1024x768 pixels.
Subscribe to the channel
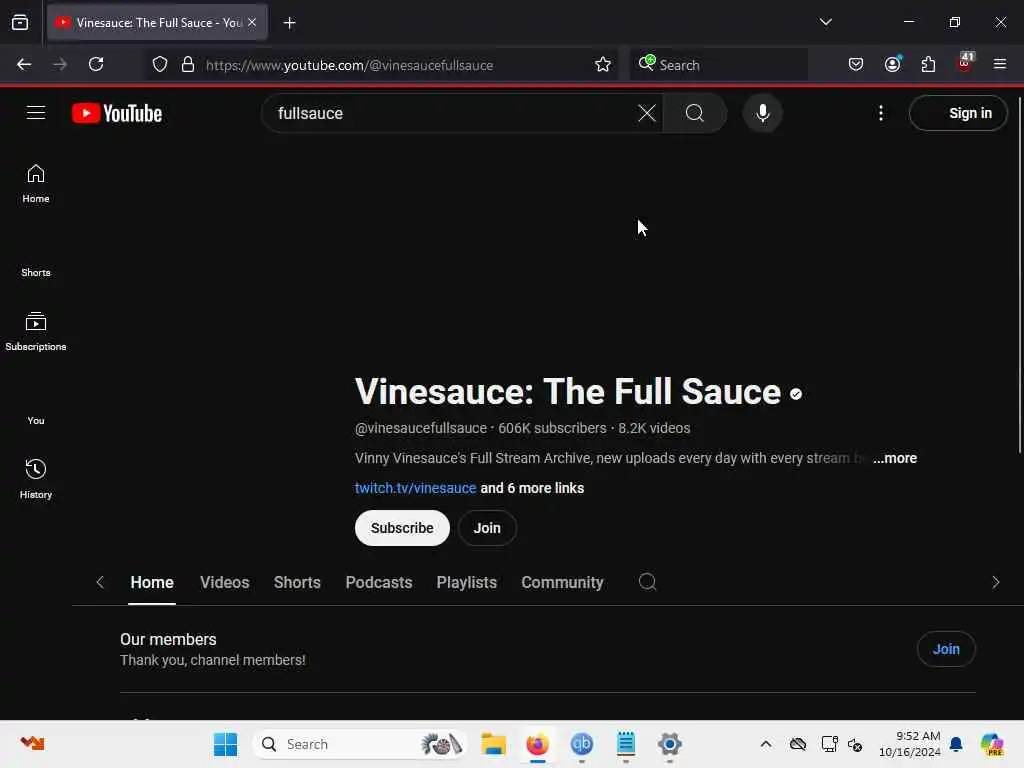click(402, 528)
